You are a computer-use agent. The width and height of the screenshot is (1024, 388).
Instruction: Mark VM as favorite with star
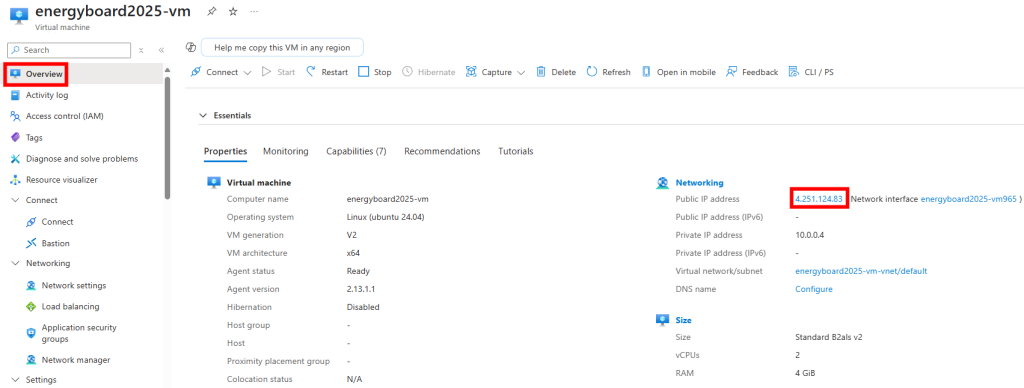tap(232, 12)
